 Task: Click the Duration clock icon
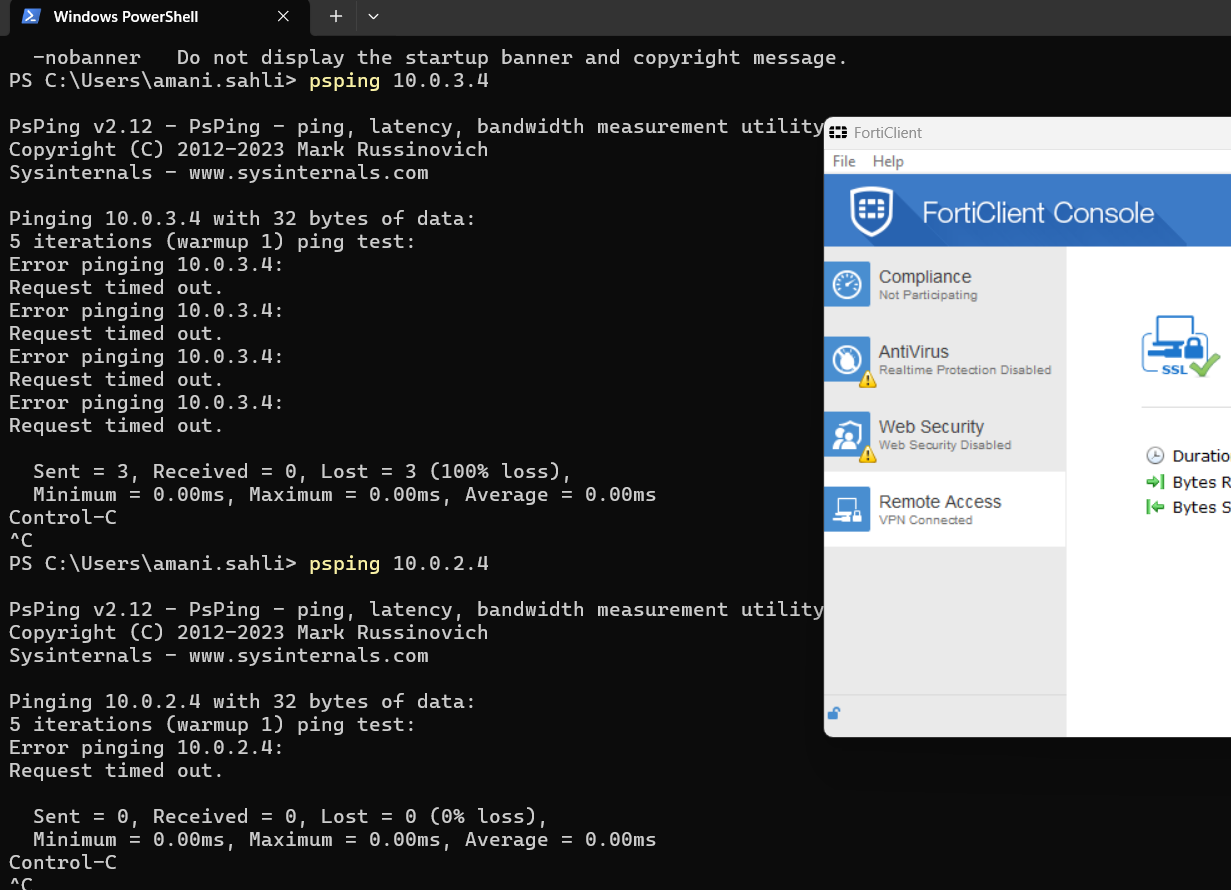click(x=1157, y=455)
